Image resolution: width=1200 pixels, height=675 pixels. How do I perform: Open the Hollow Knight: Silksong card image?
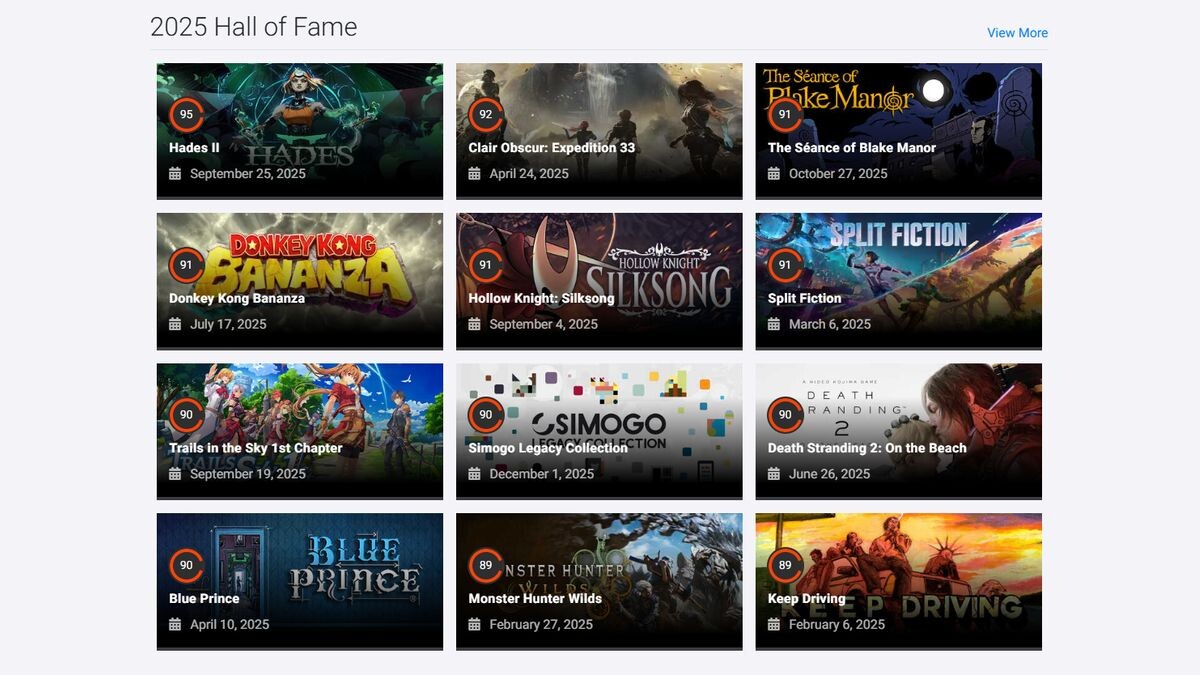click(599, 281)
